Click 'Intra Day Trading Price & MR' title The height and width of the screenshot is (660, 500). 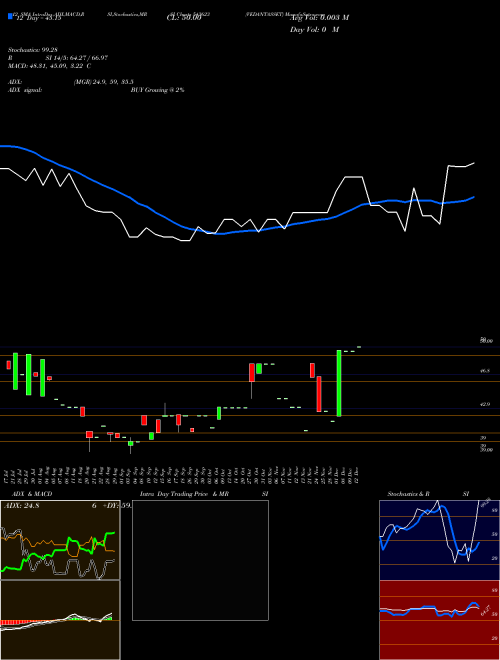184,494
